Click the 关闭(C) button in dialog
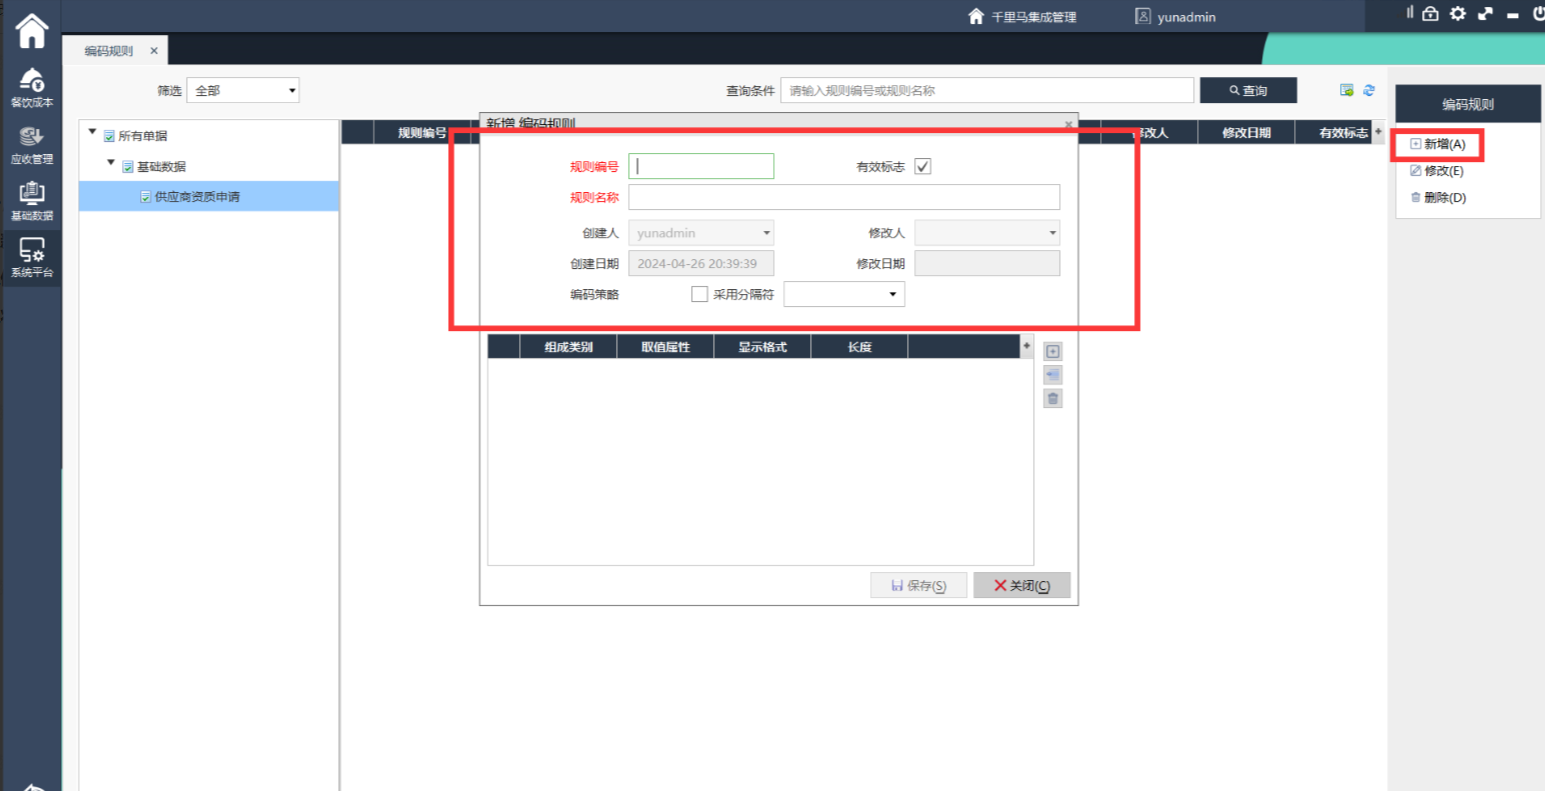The width and height of the screenshot is (1545, 791). (x=1021, y=585)
